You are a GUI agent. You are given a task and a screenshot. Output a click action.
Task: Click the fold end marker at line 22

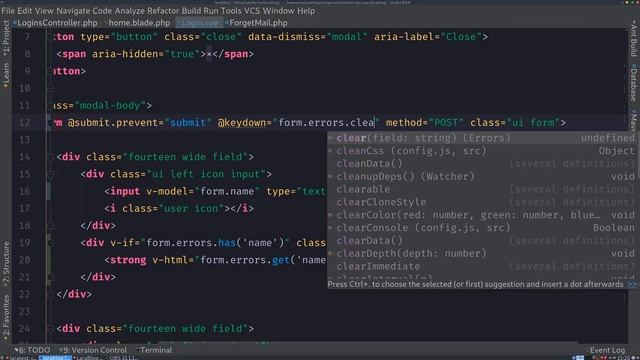(x=50, y=294)
